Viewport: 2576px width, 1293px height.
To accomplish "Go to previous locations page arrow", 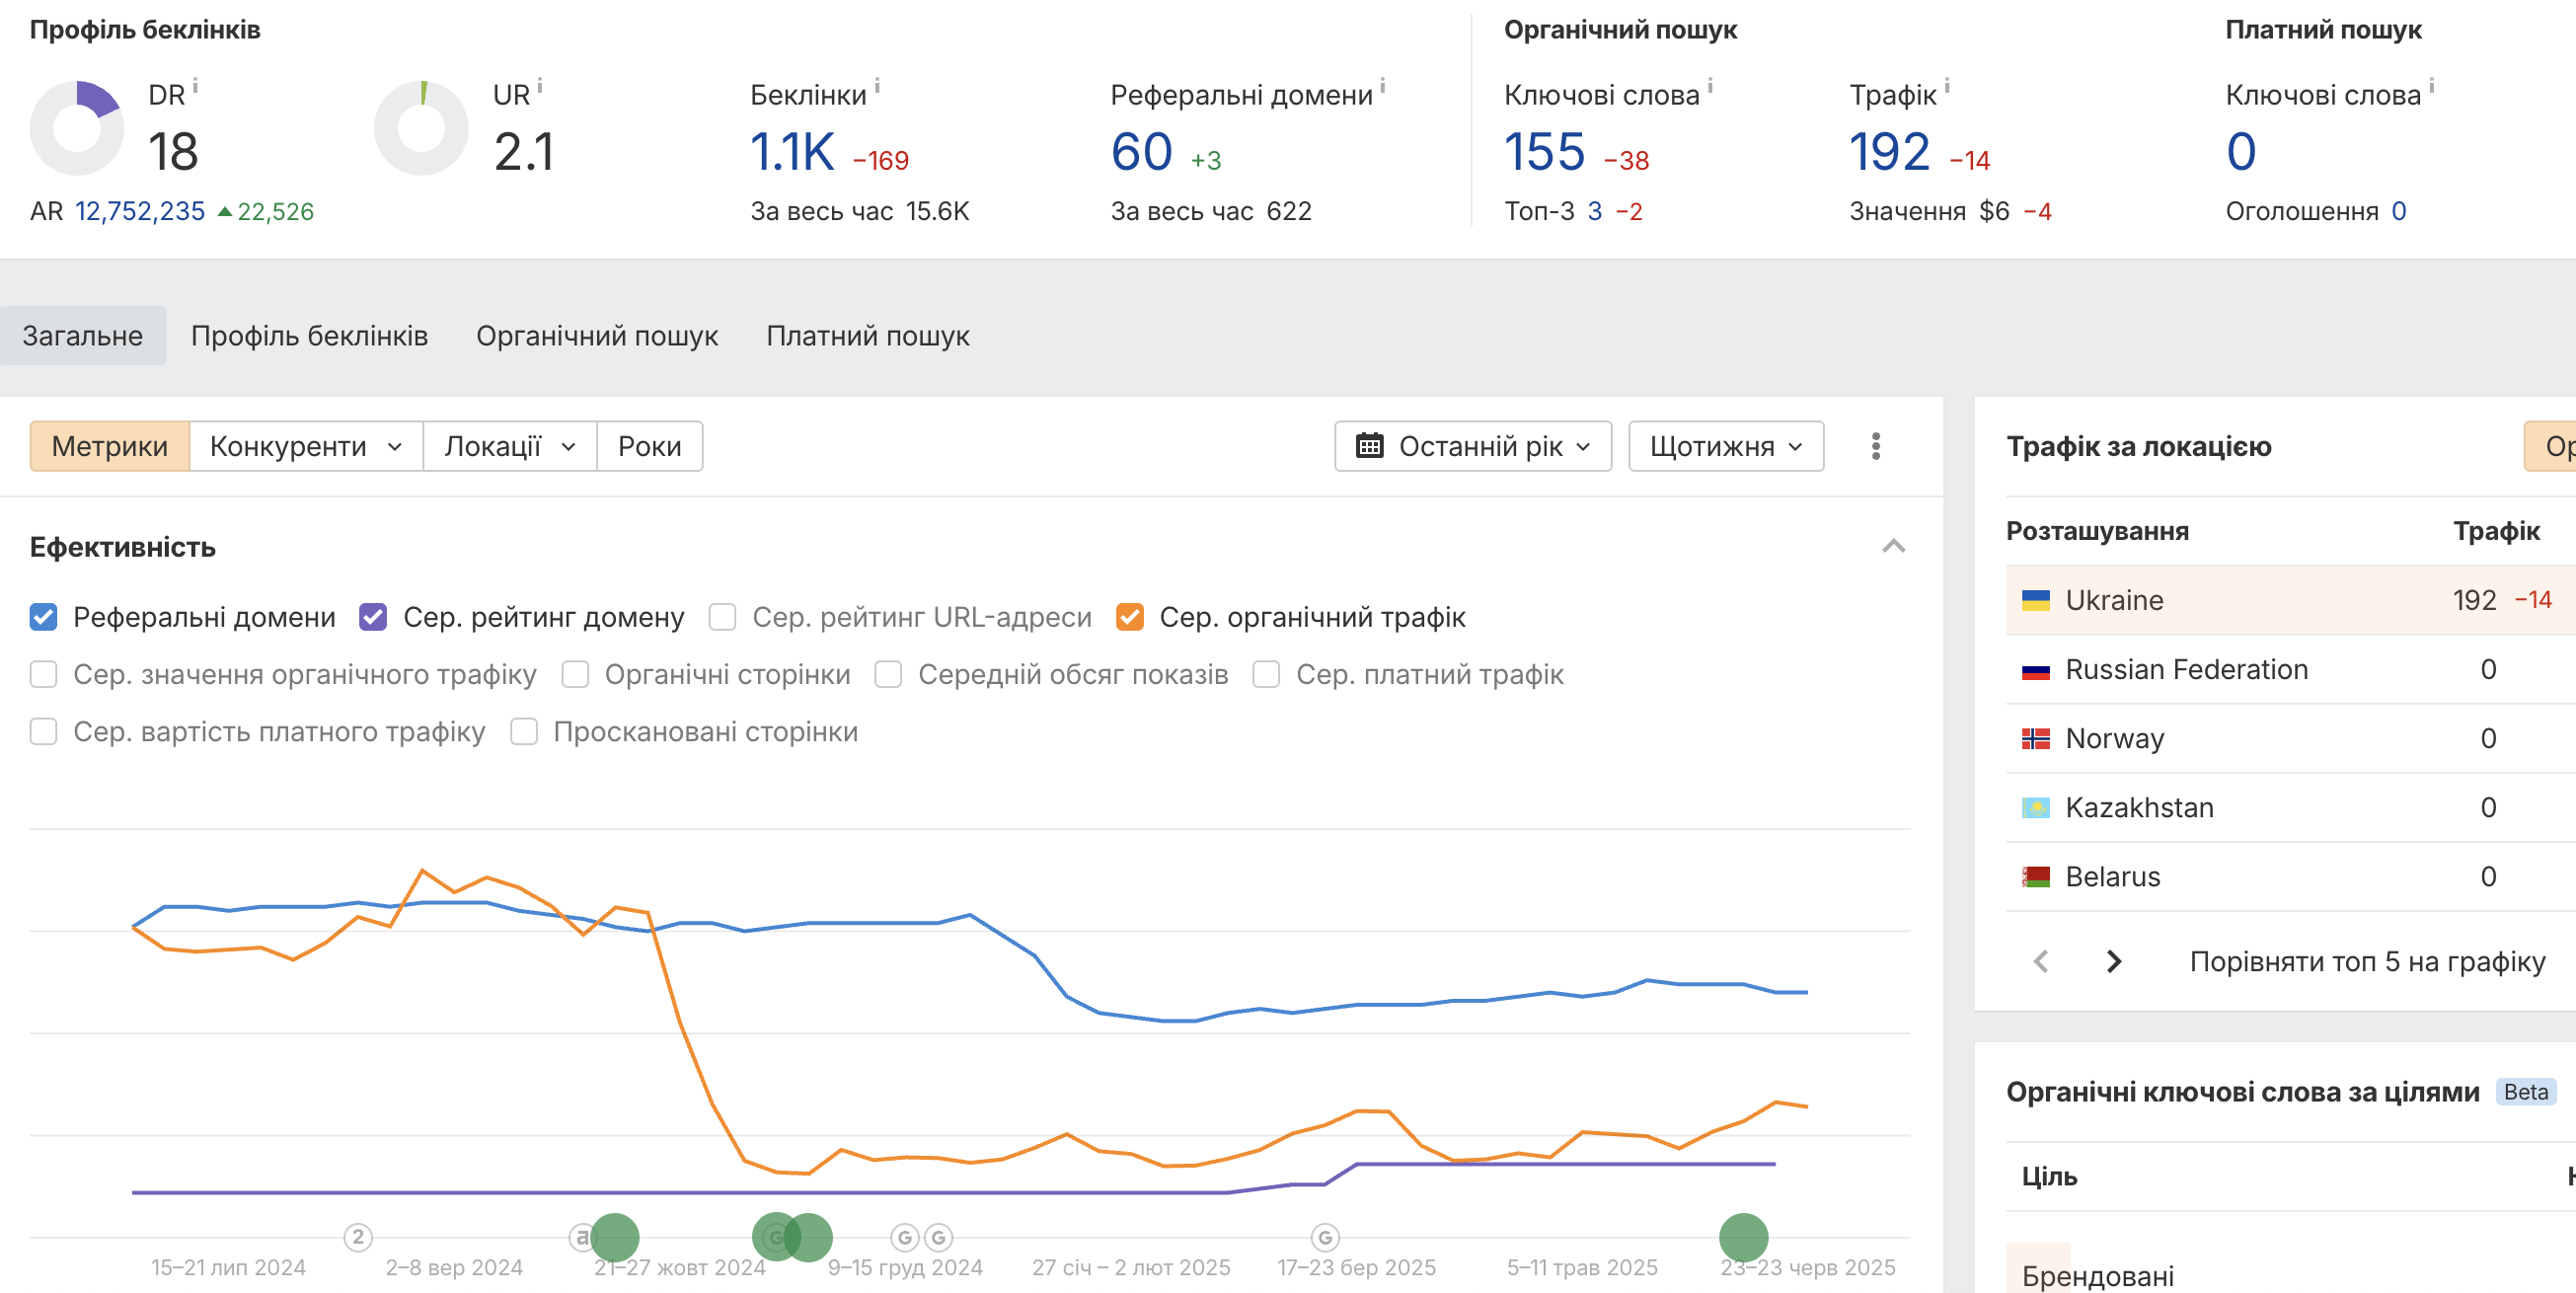I will (2041, 961).
